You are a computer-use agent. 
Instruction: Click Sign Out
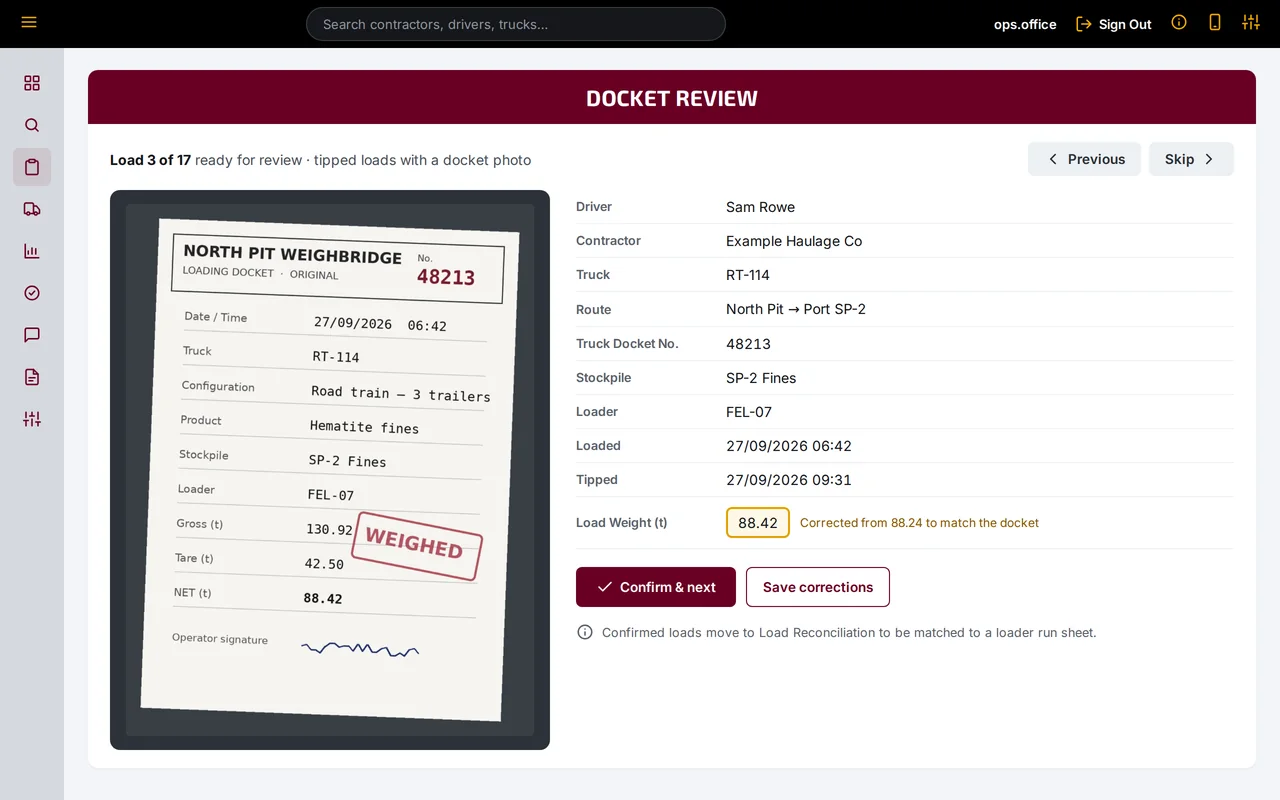coord(1114,24)
